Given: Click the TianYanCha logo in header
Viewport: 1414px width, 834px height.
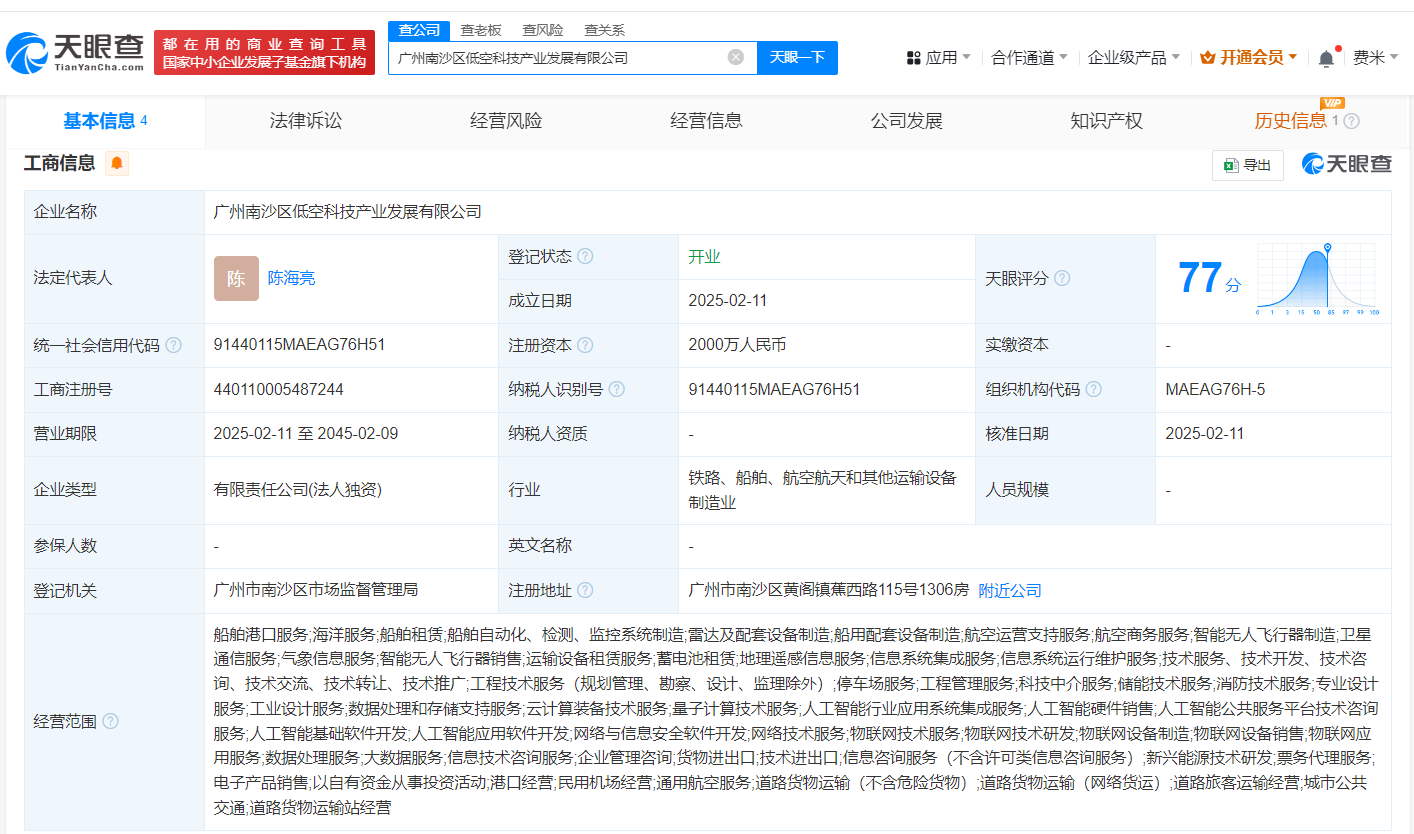Looking at the screenshot, I should (x=76, y=52).
